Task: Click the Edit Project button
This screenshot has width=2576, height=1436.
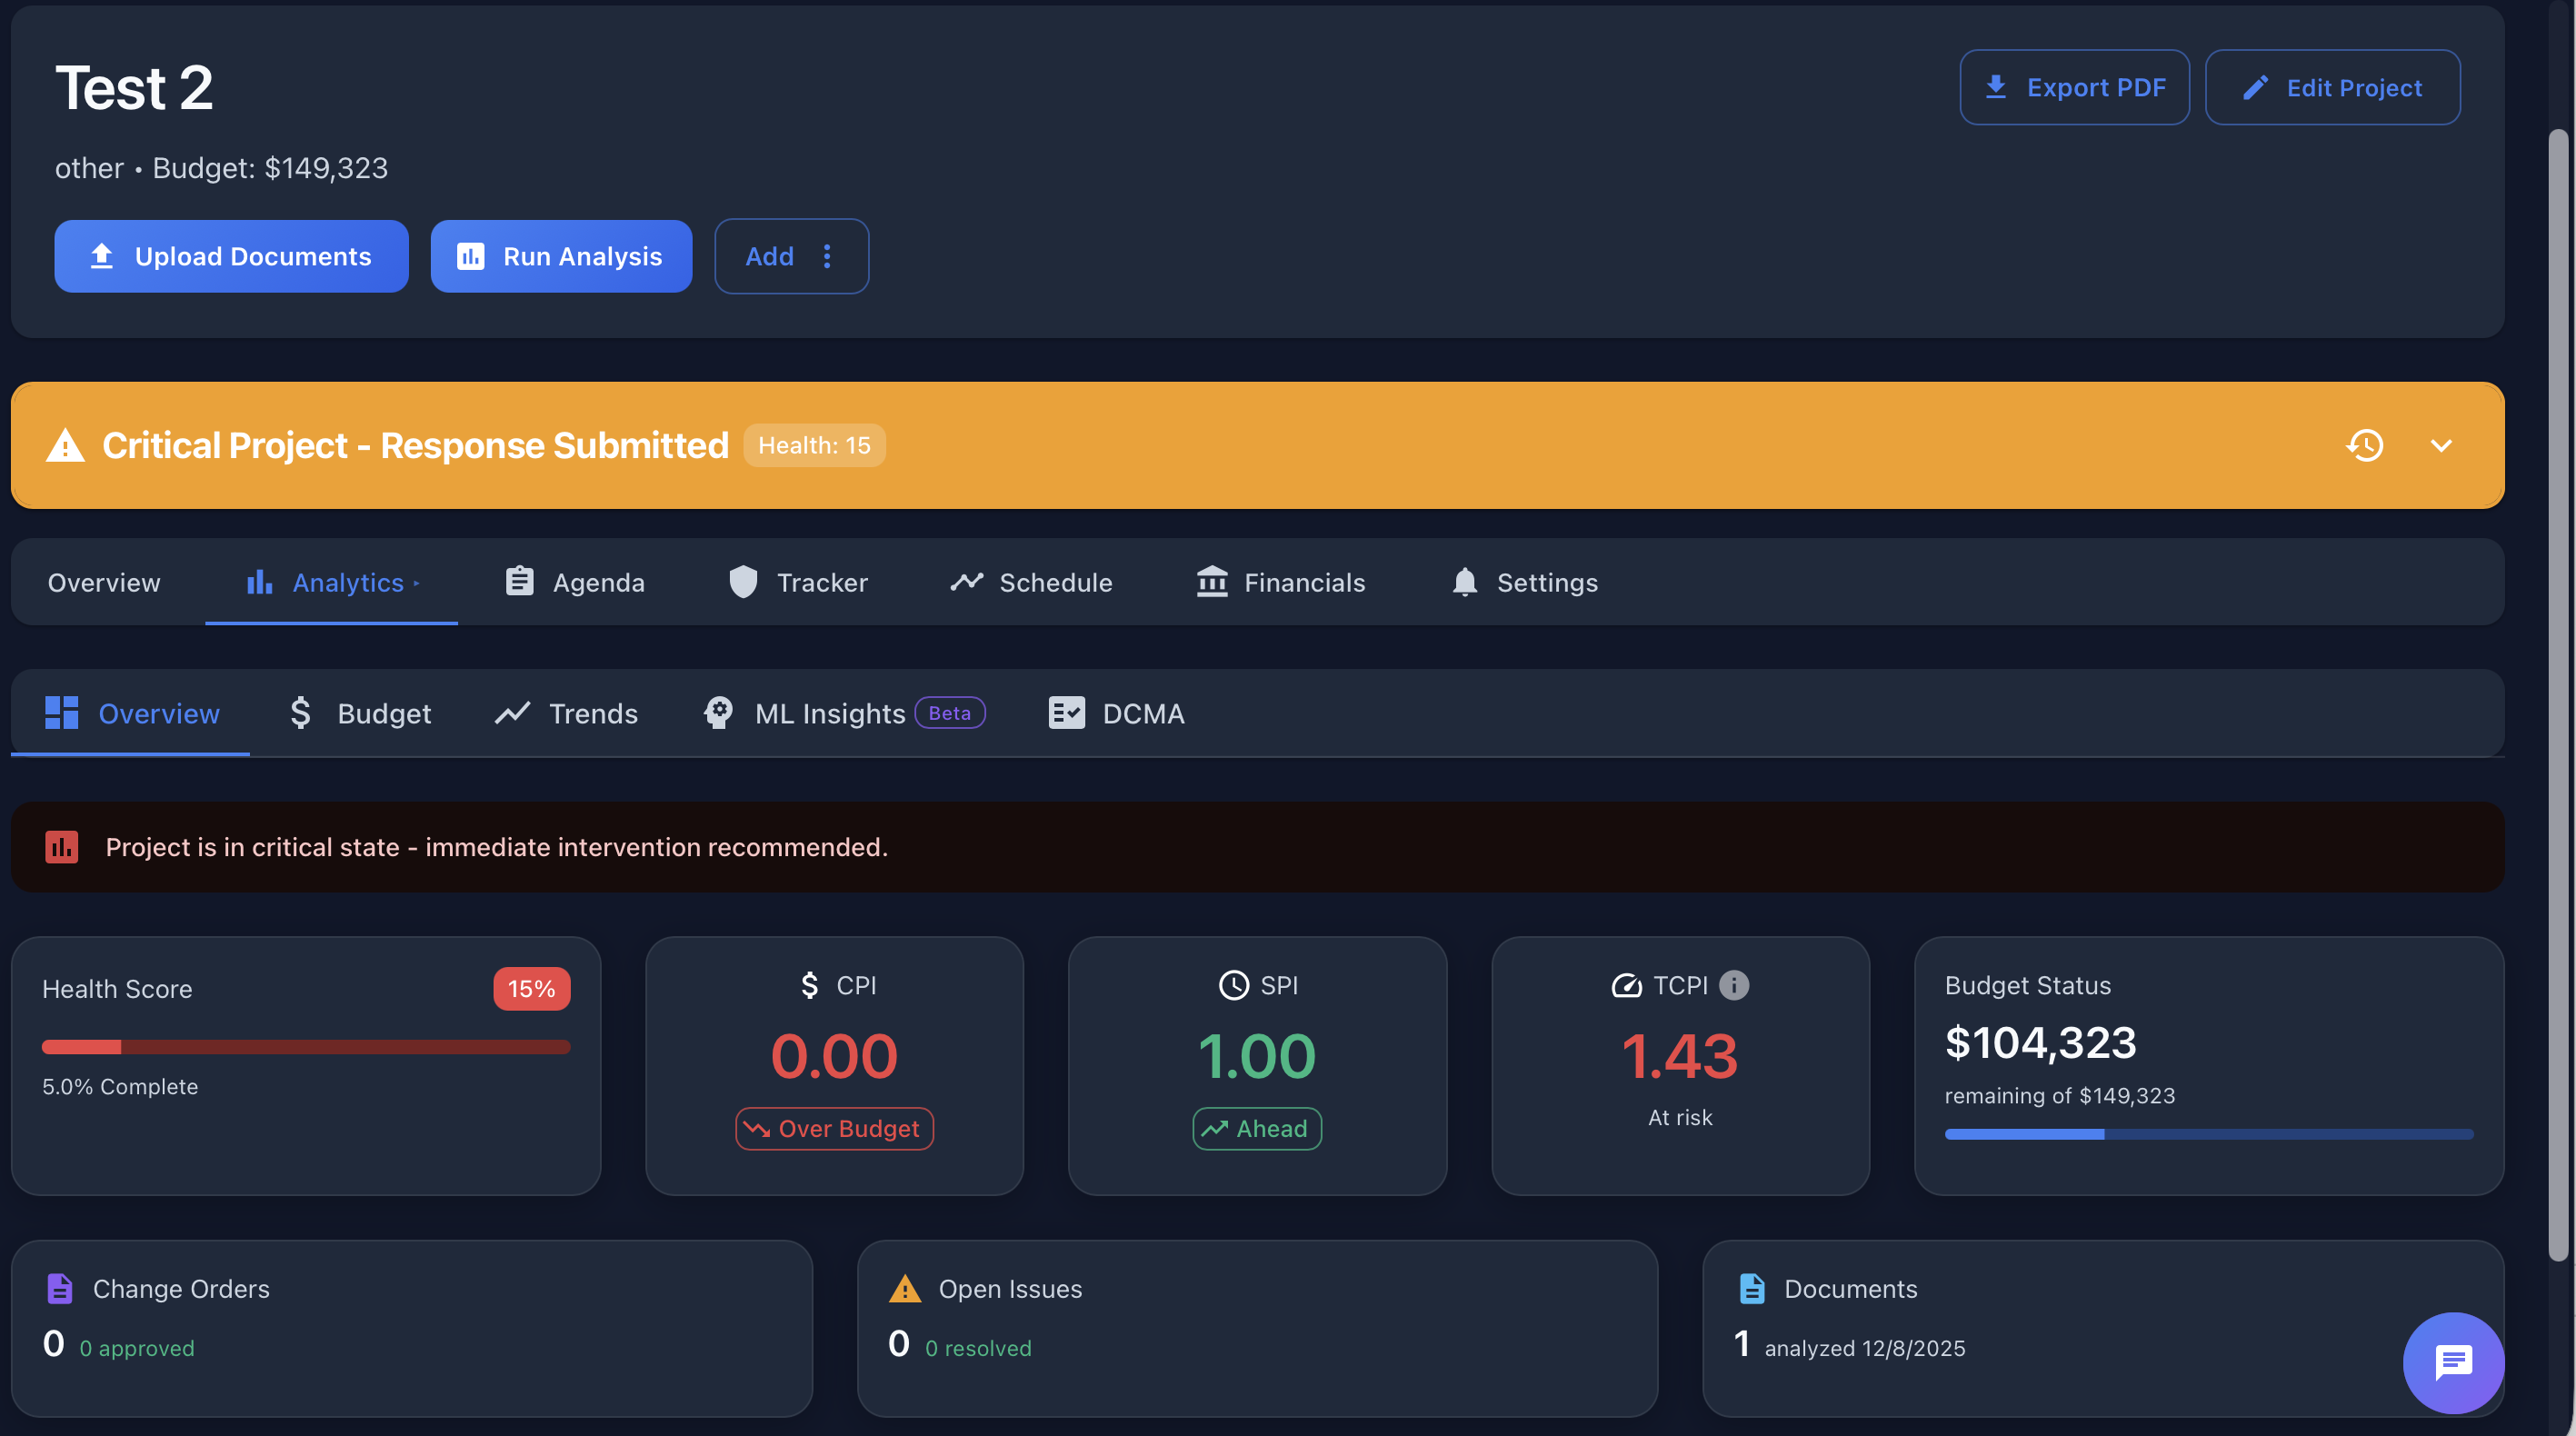Action: [2332, 87]
